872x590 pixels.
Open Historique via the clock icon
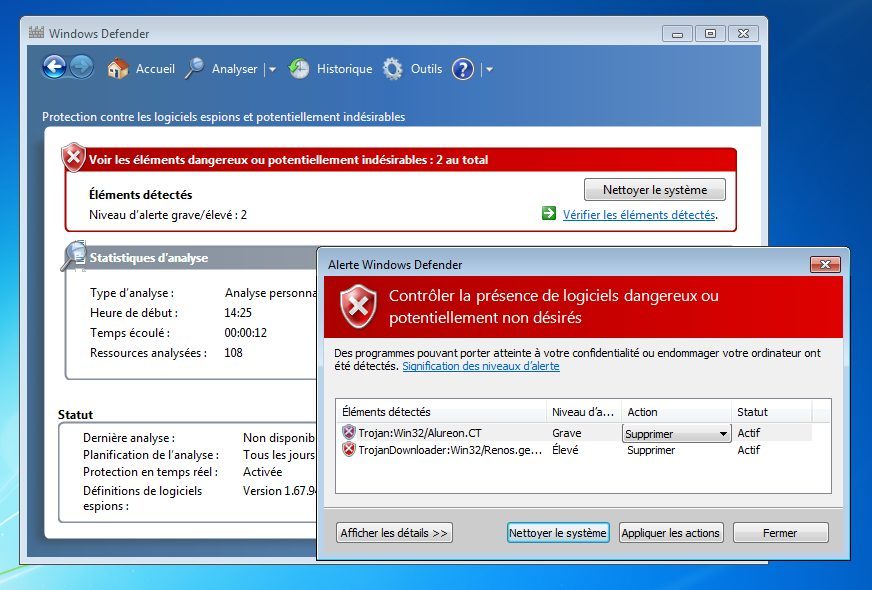299,69
